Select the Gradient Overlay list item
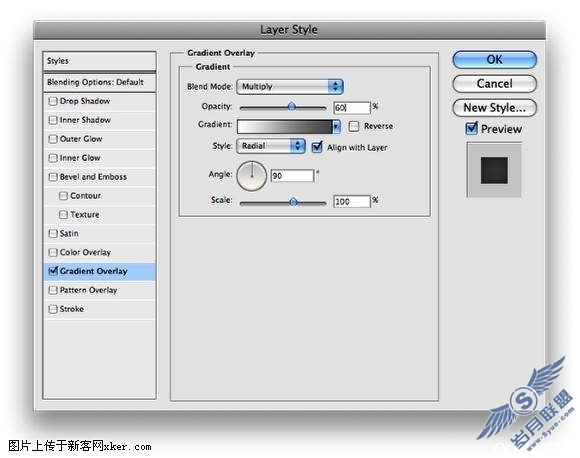This screenshot has height=458, width=580. (x=99, y=271)
